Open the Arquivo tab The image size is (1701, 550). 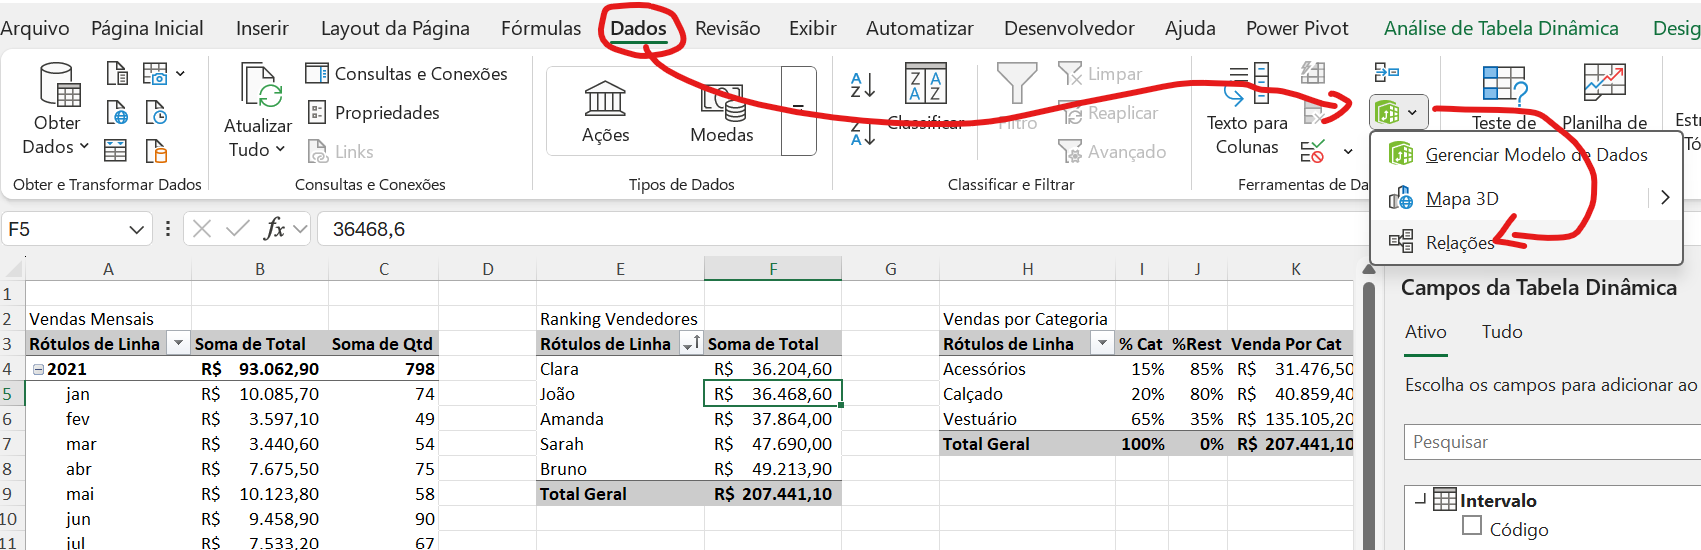point(35,28)
